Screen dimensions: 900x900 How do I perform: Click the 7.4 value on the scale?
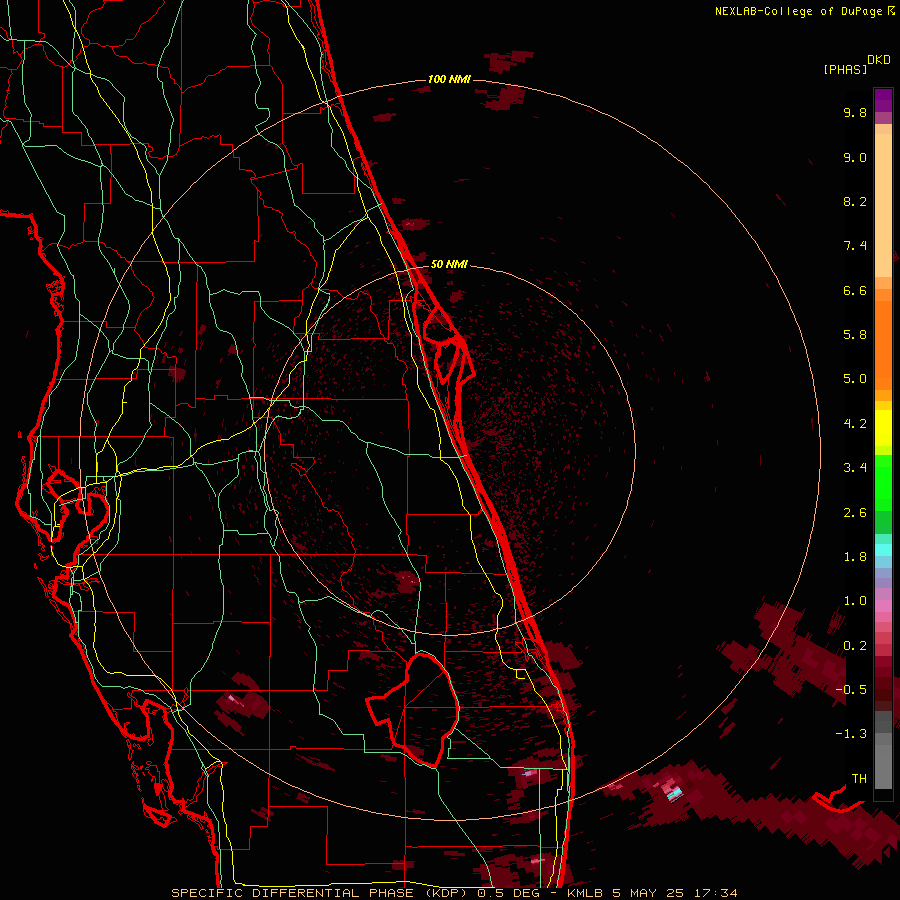click(855, 246)
